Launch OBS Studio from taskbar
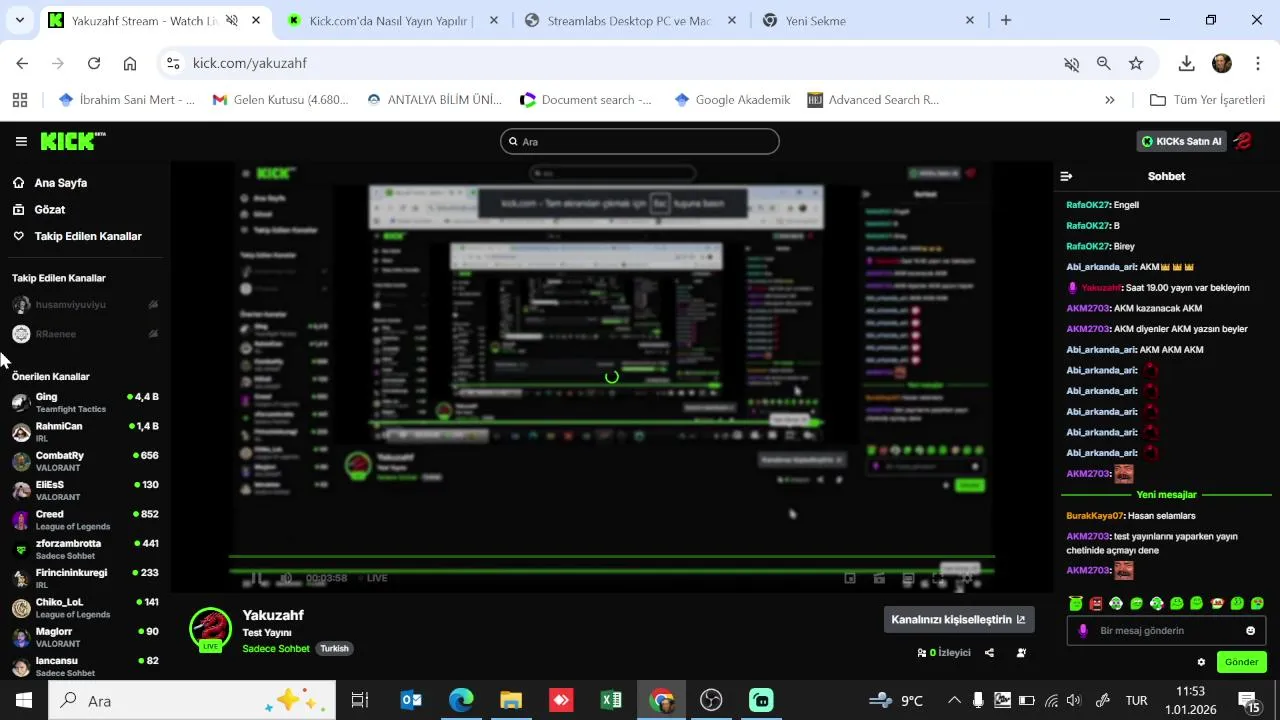The image size is (1280, 720). (x=711, y=700)
